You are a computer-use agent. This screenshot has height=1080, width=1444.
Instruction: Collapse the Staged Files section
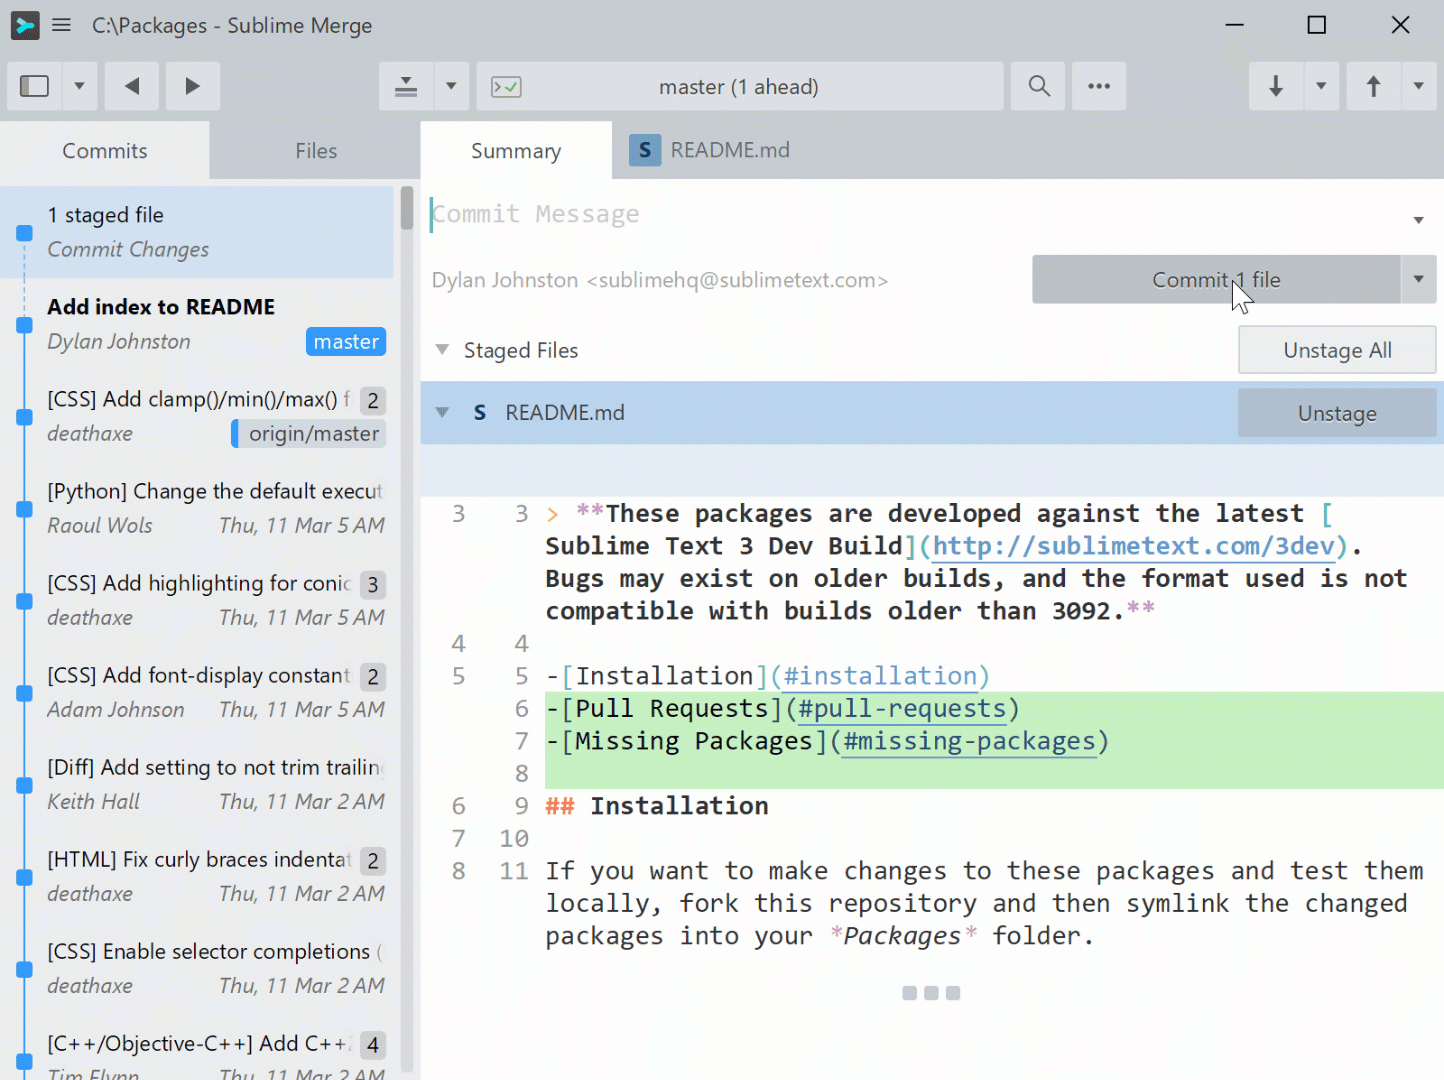tap(442, 350)
